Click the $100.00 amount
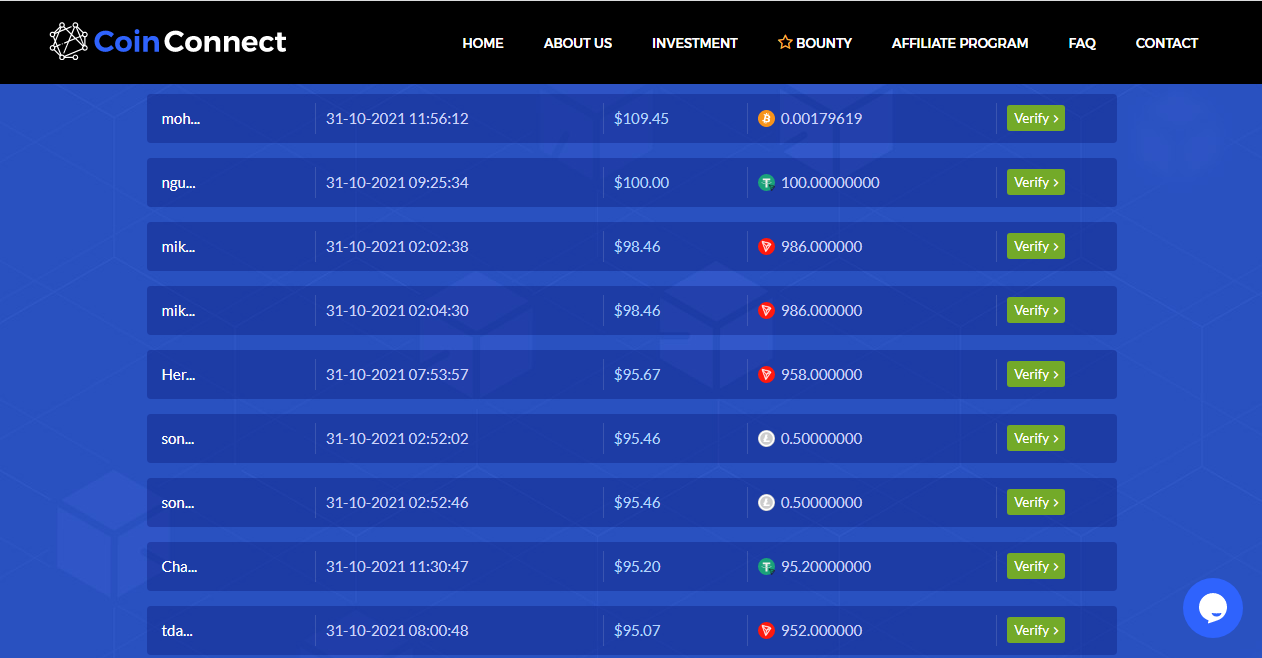 click(x=642, y=183)
